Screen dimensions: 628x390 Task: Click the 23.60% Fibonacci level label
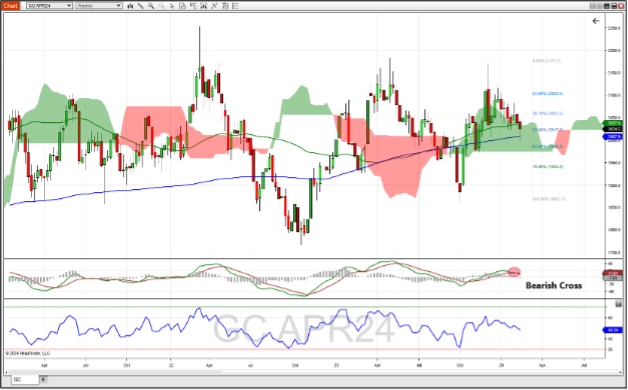pyautogui.click(x=547, y=94)
